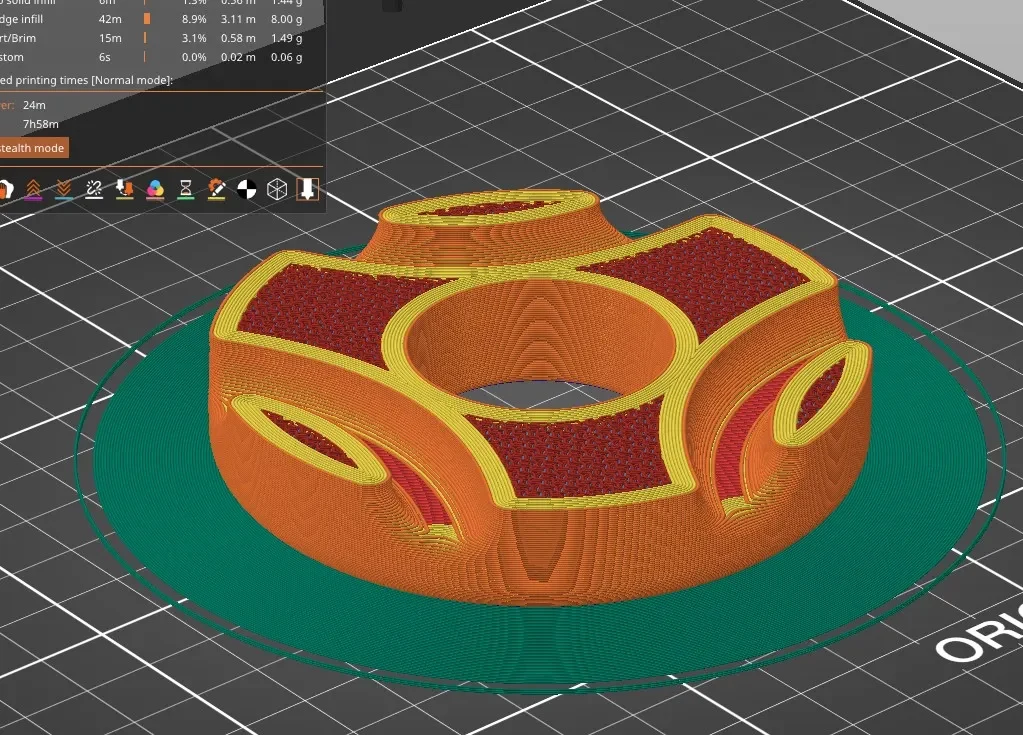Toggle Retractions visibility (purple up chevrons icon)
The image size is (1023, 735).
(33, 189)
